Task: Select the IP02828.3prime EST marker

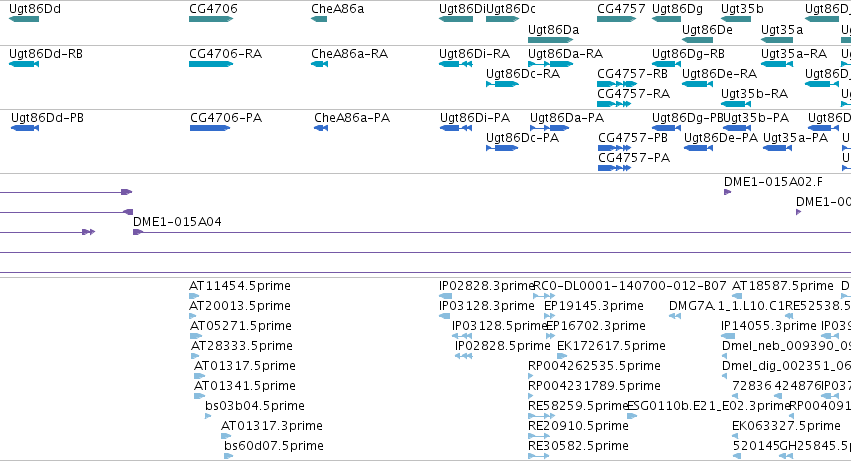Action: tap(445, 296)
